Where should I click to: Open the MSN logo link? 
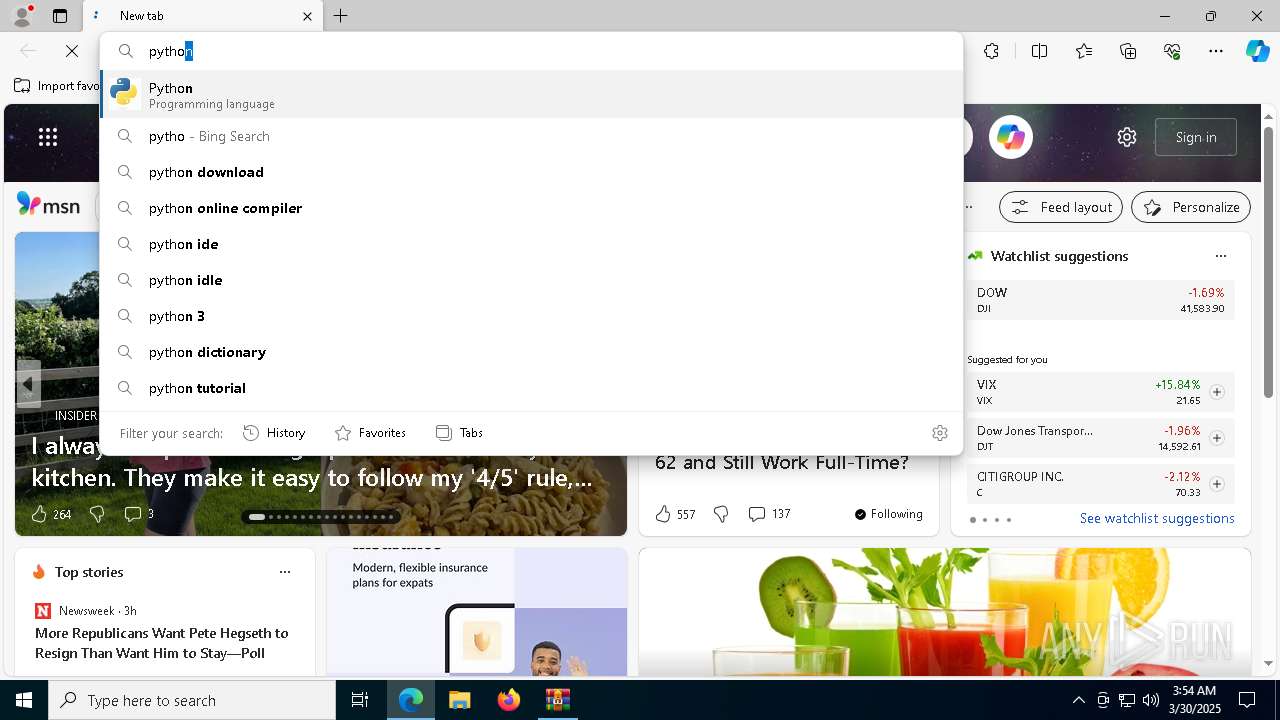pos(48,205)
